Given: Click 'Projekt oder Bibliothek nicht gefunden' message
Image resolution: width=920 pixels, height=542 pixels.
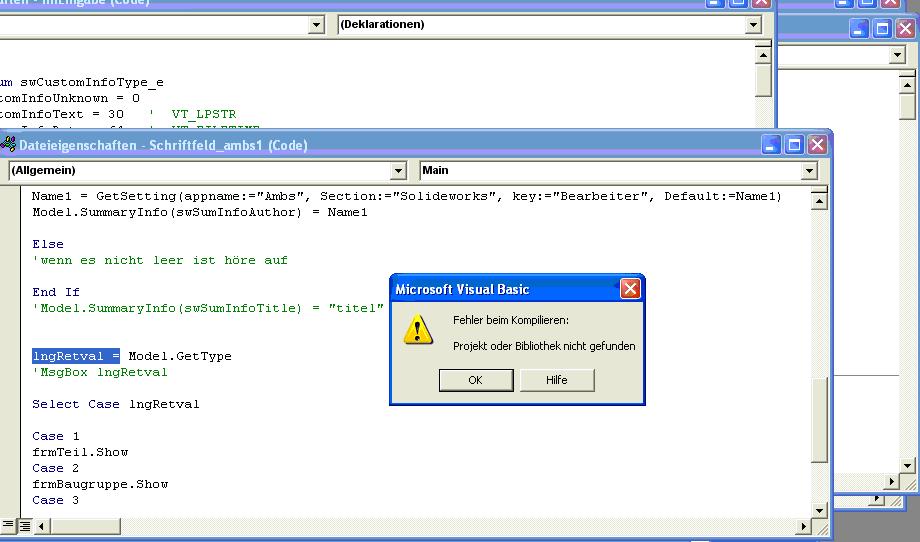Looking at the screenshot, I should tap(544, 346).
